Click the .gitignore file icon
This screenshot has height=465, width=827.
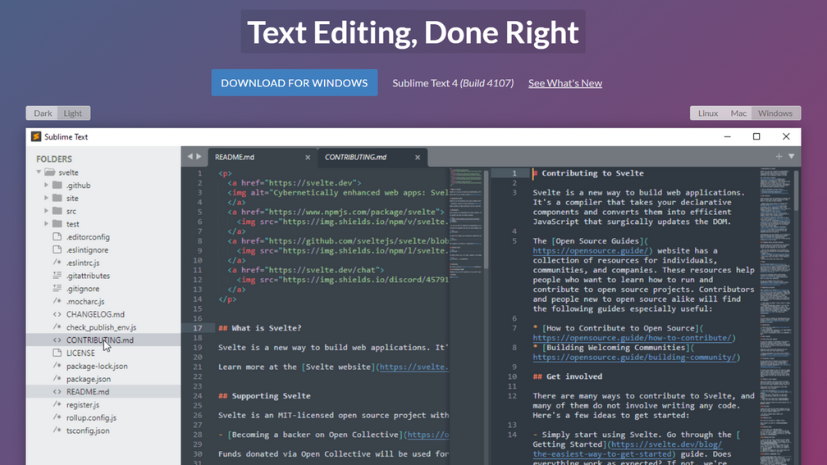click(x=57, y=289)
